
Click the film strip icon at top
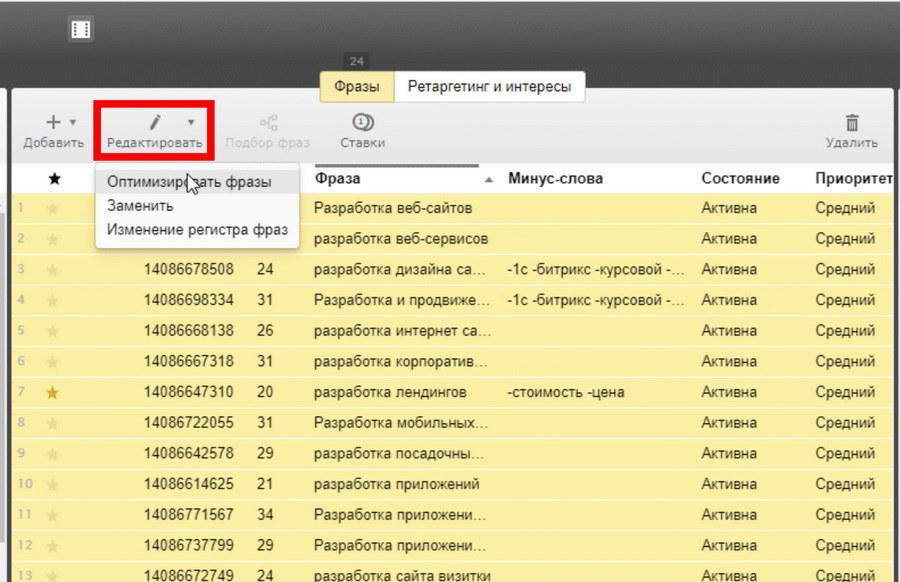(x=81, y=30)
